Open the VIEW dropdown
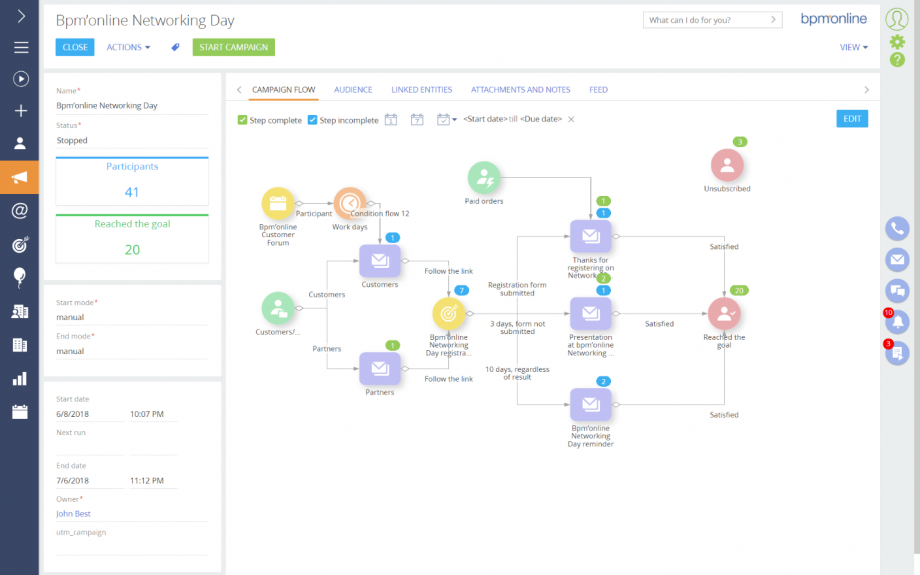The image size is (920, 575). tap(853, 47)
